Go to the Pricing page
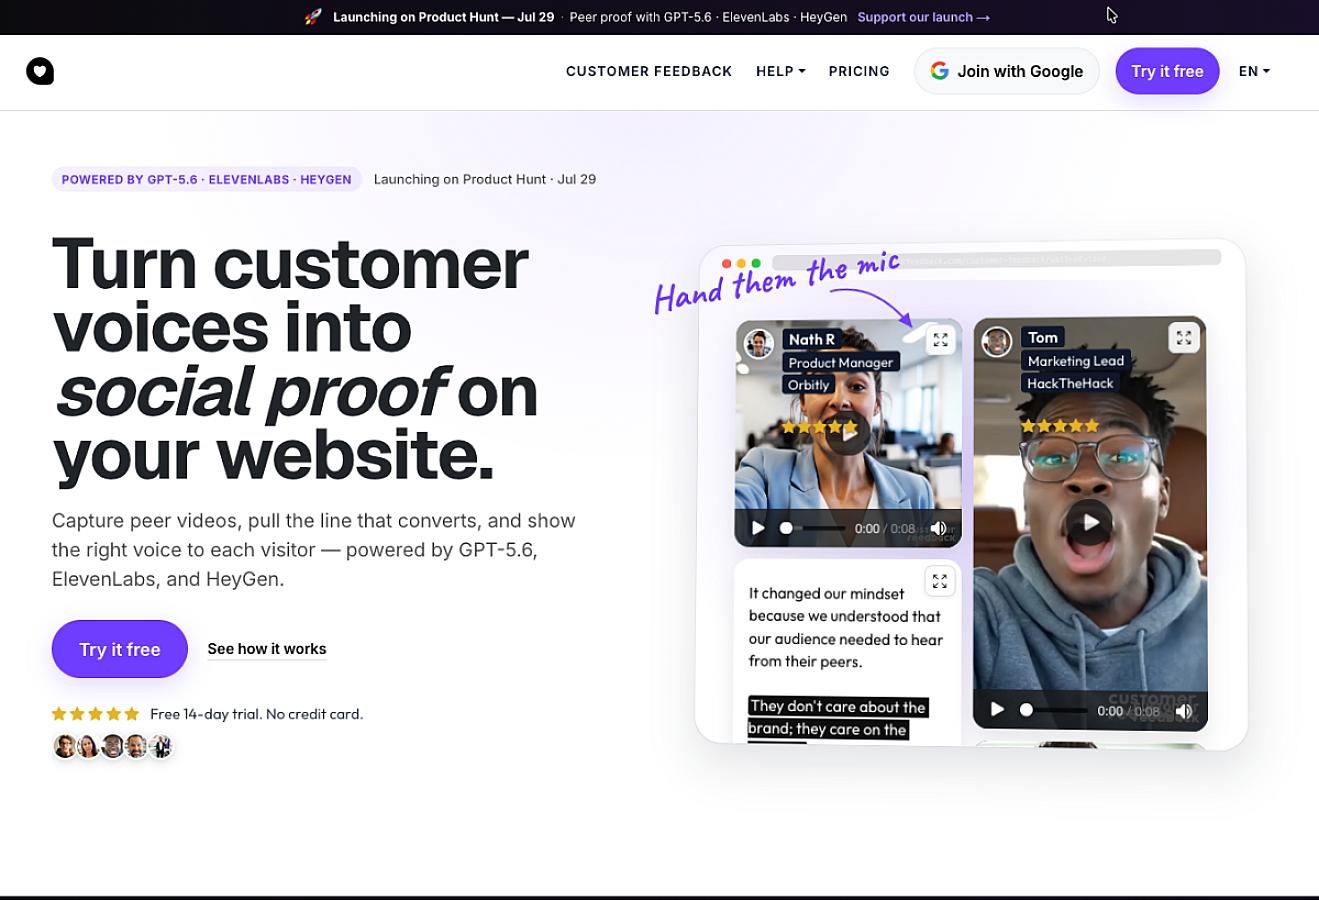 (x=859, y=71)
